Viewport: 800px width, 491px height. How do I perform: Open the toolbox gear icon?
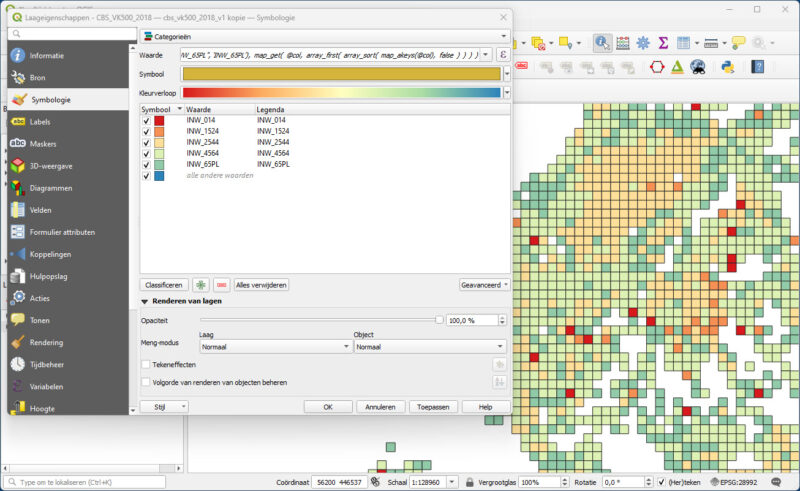pos(643,43)
